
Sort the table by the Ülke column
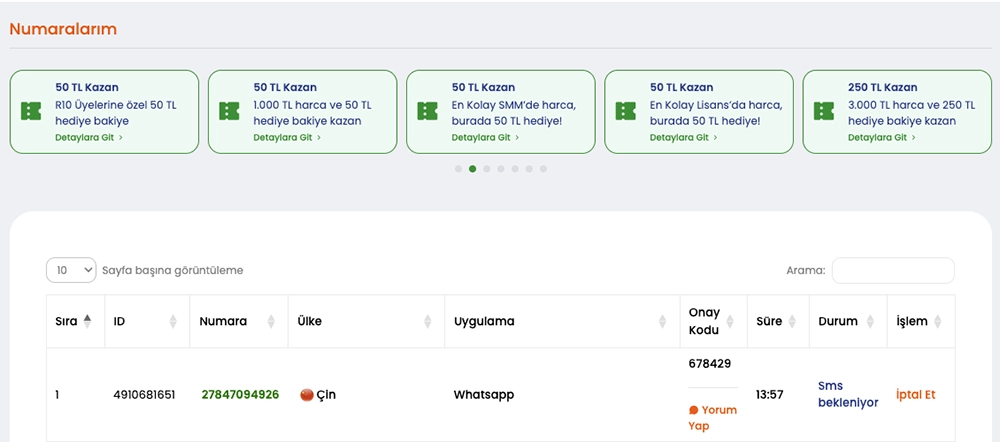point(429,321)
